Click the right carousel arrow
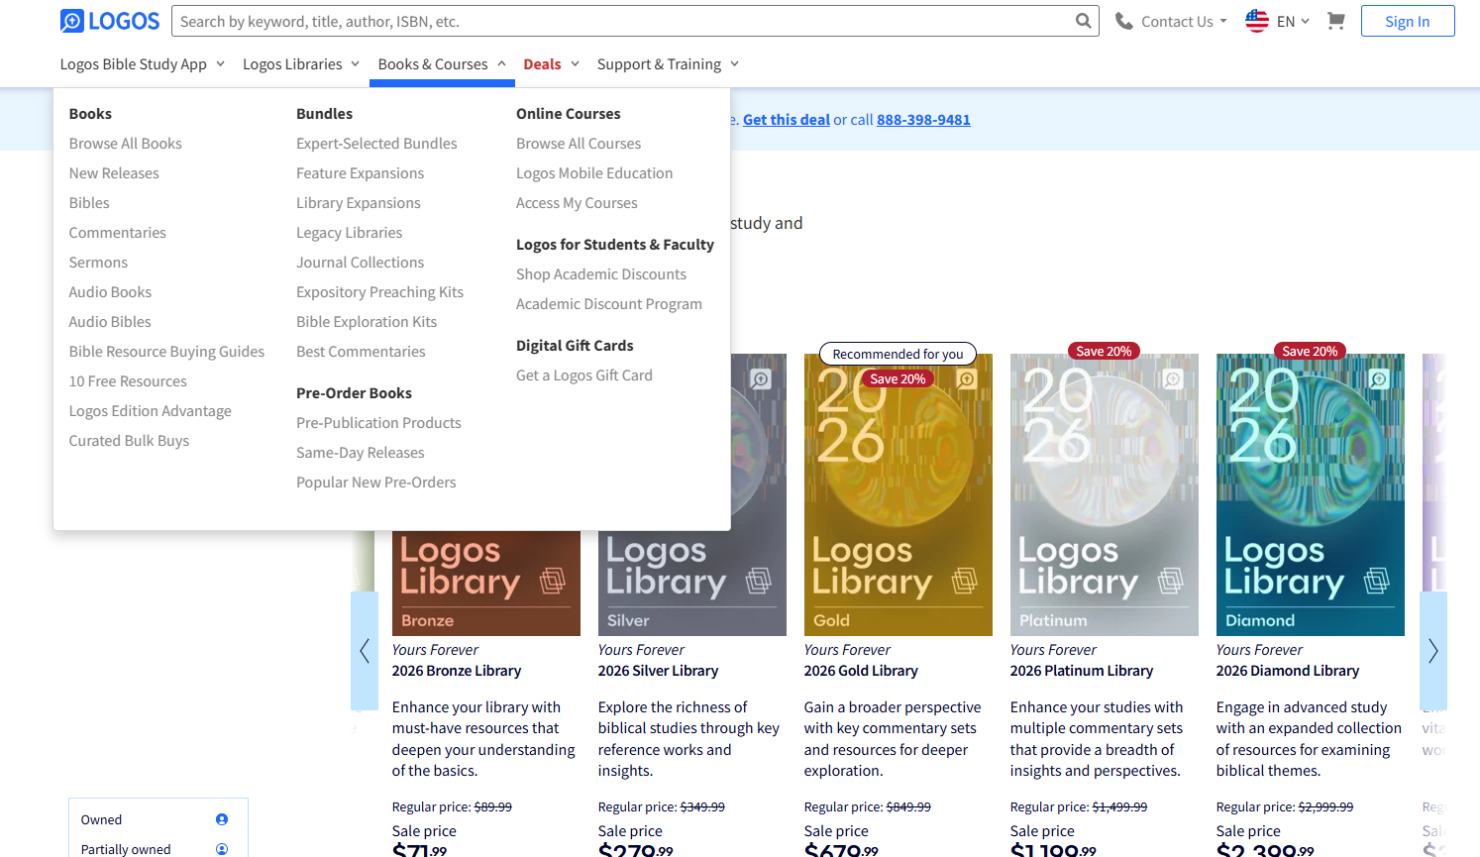Image resolution: width=1480 pixels, height=857 pixels. coord(1433,651)
